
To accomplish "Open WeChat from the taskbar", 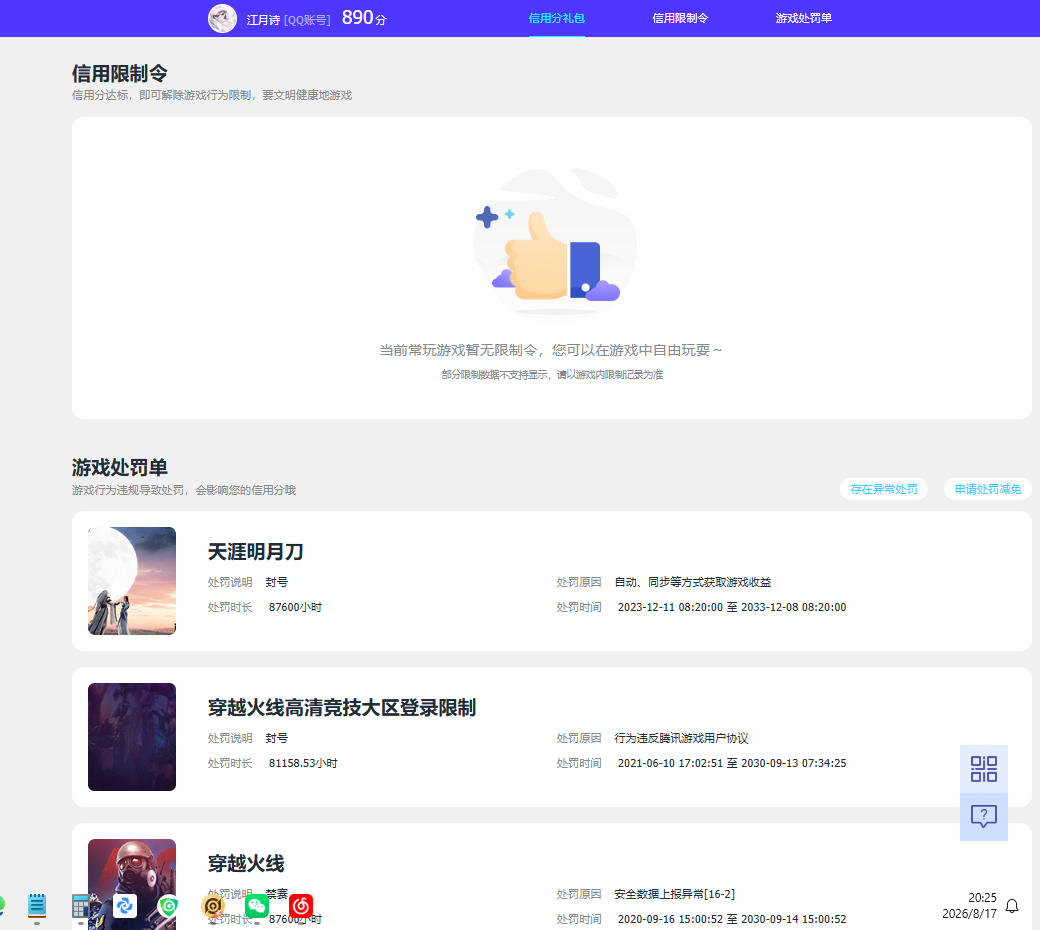I will tap(257, 905).
